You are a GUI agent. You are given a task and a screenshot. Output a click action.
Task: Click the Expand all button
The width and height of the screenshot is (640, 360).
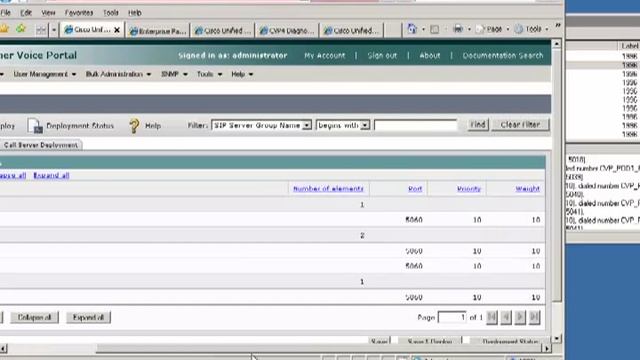coord(88,317)
